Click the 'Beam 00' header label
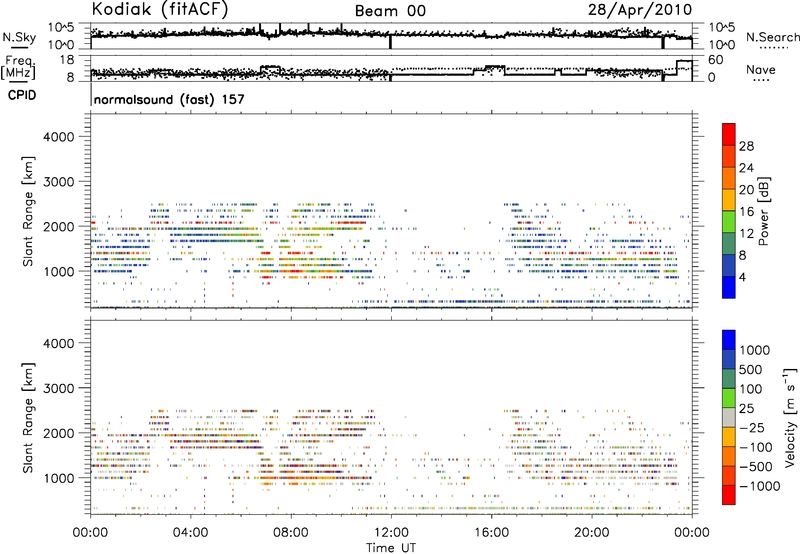The height and width of the screenshot is (554, 800). tap(390, 11)
